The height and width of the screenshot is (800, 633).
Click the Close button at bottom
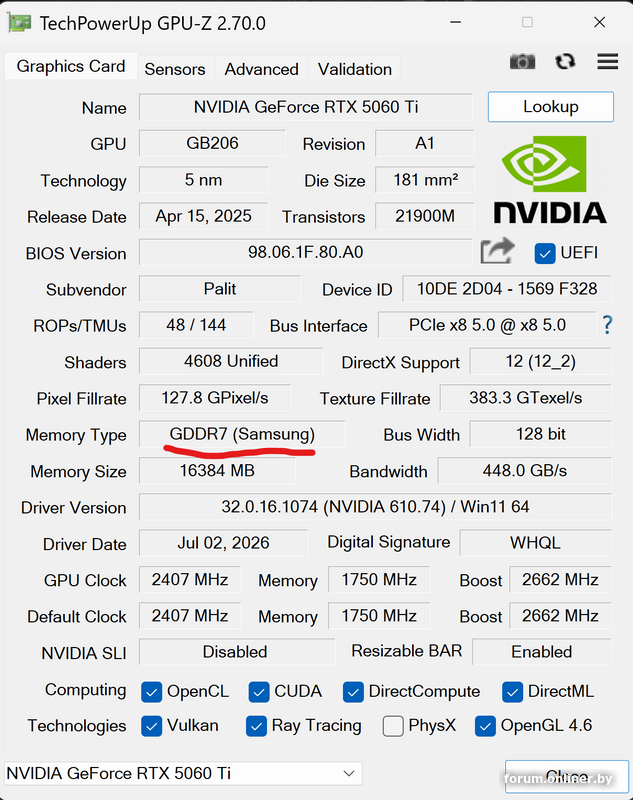coord(566,776)
